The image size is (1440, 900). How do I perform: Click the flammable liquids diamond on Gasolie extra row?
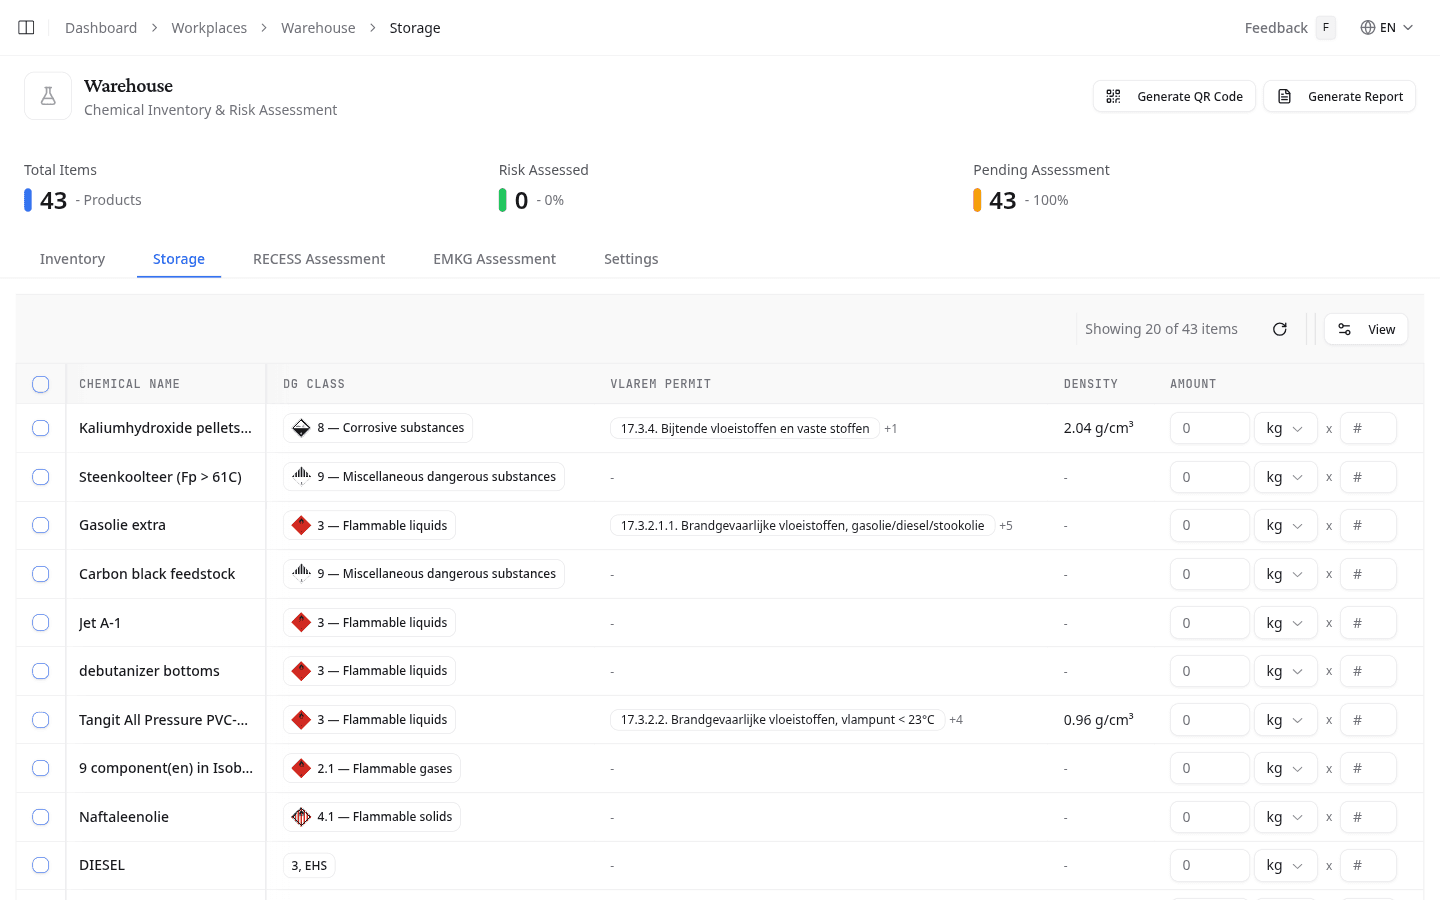300,524
